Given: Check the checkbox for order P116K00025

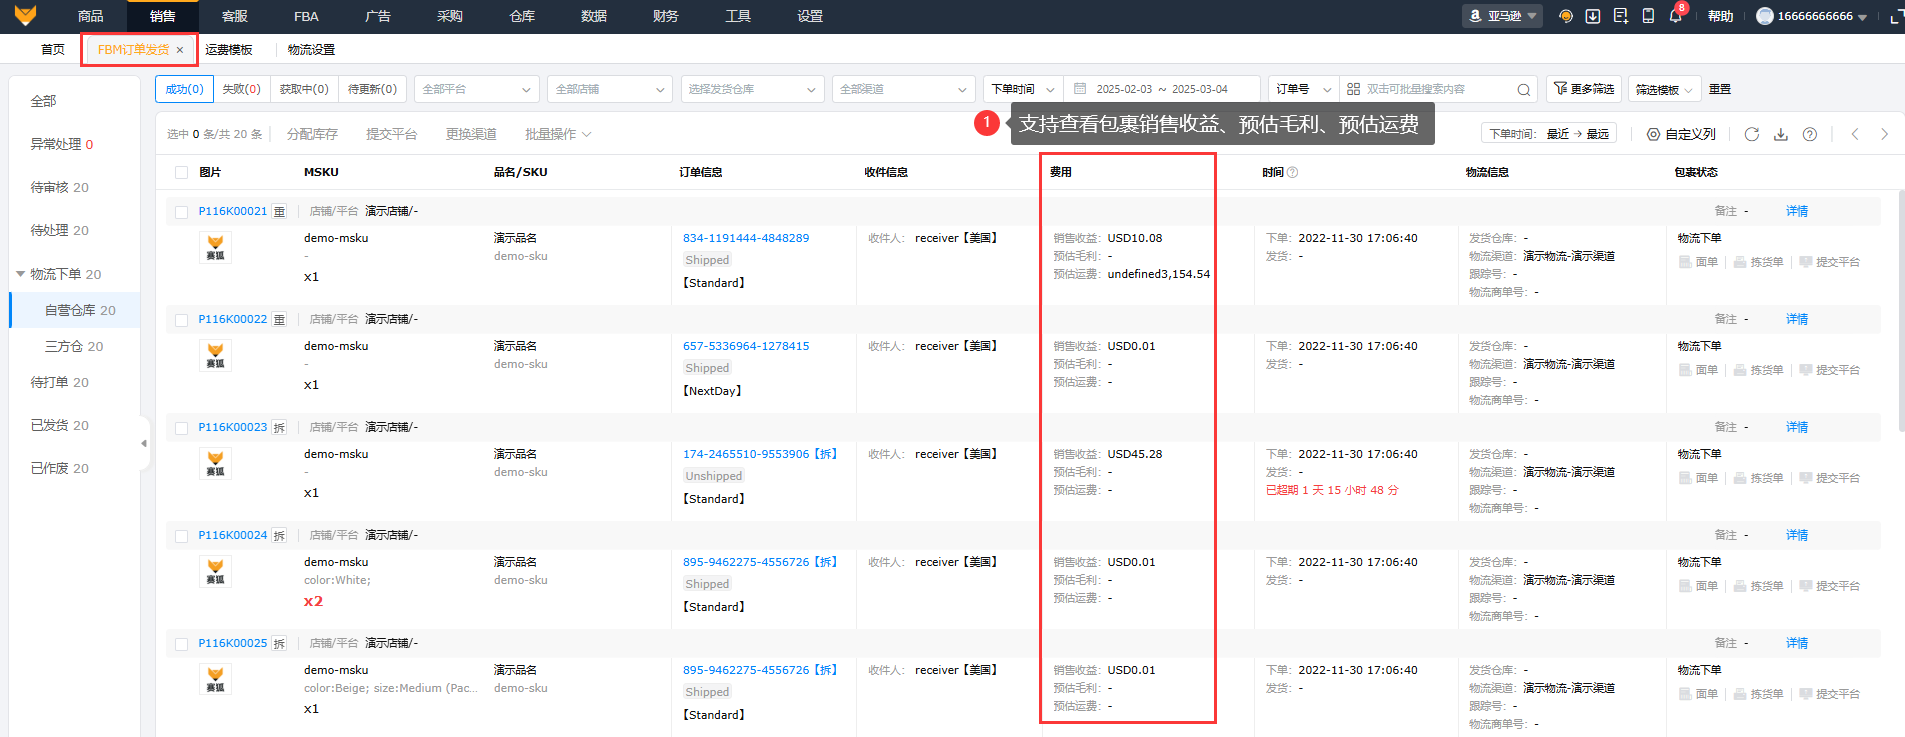Looking at the screenshot, I should point(181,643).
